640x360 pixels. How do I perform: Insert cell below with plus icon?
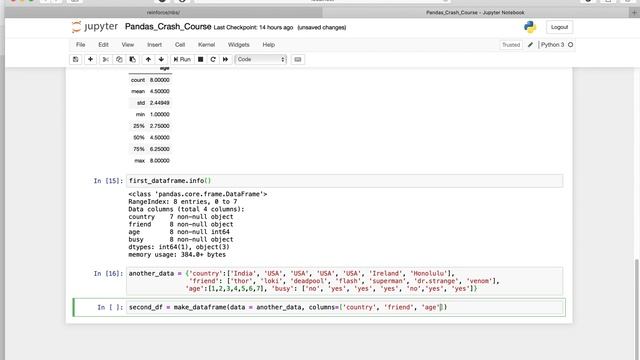click(x=90, y=59)
